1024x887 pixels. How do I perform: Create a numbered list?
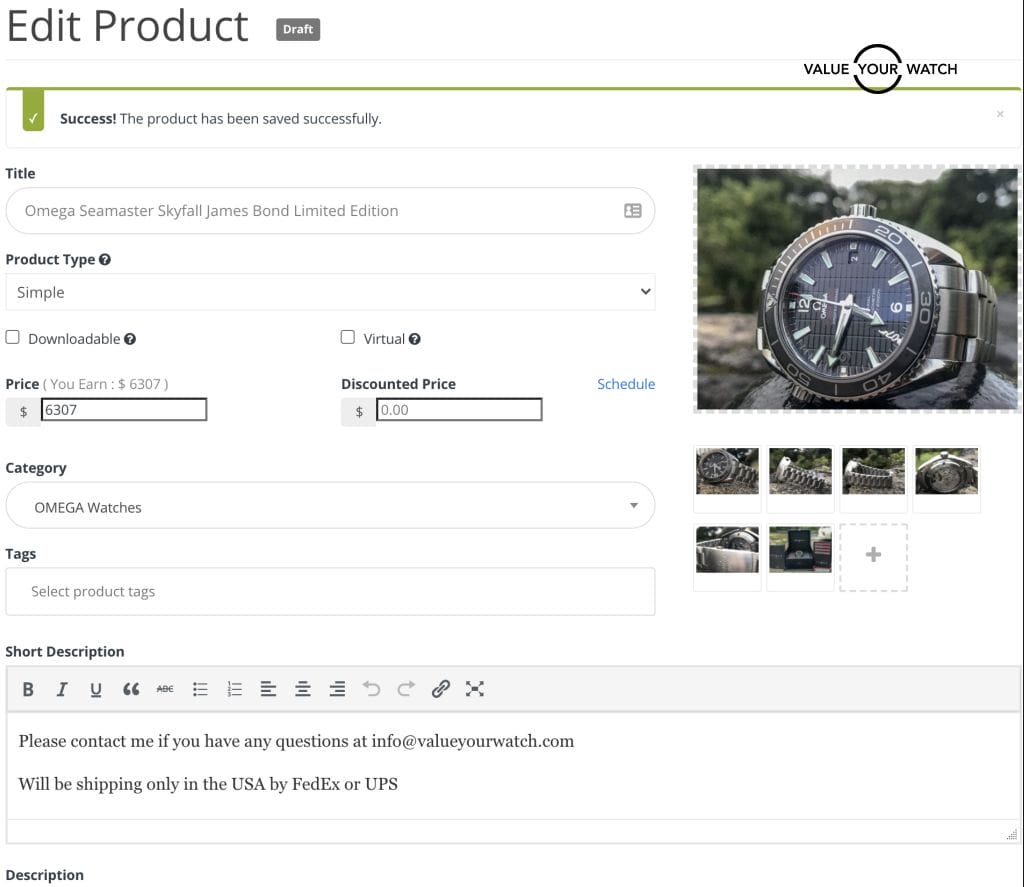tap(235, 689)
